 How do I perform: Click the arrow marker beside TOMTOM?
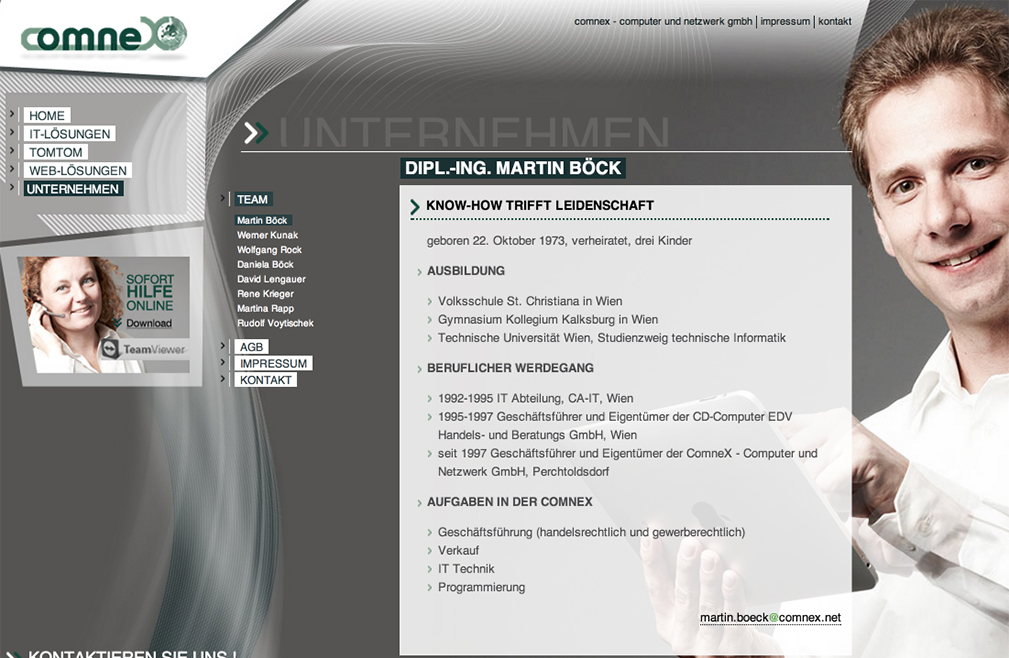(13, 151)
